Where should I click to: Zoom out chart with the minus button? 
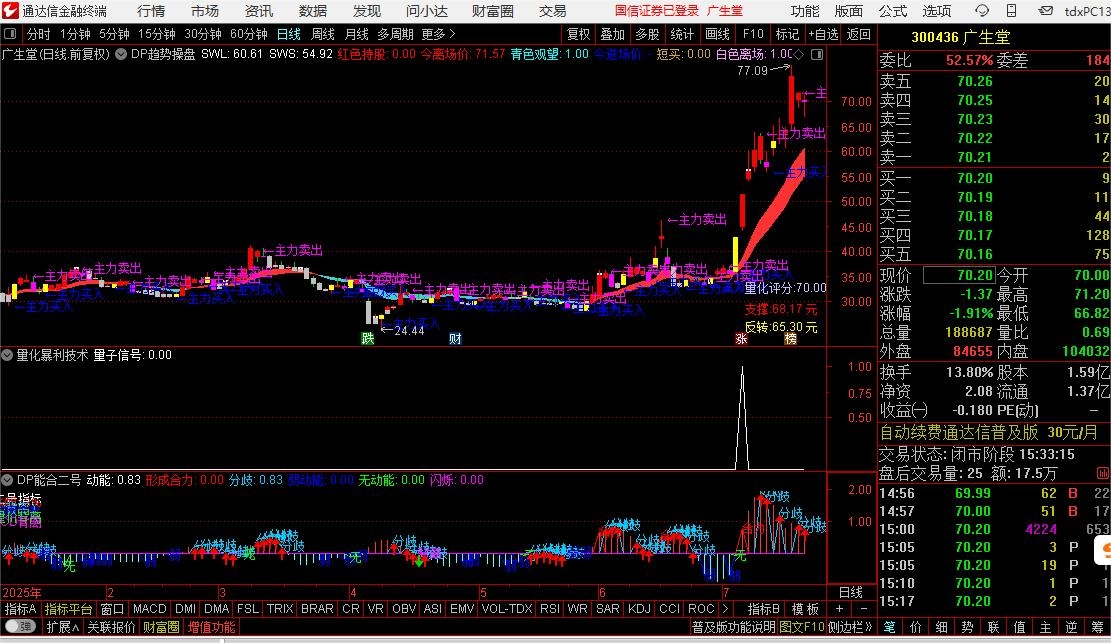[x=863, y=609]
